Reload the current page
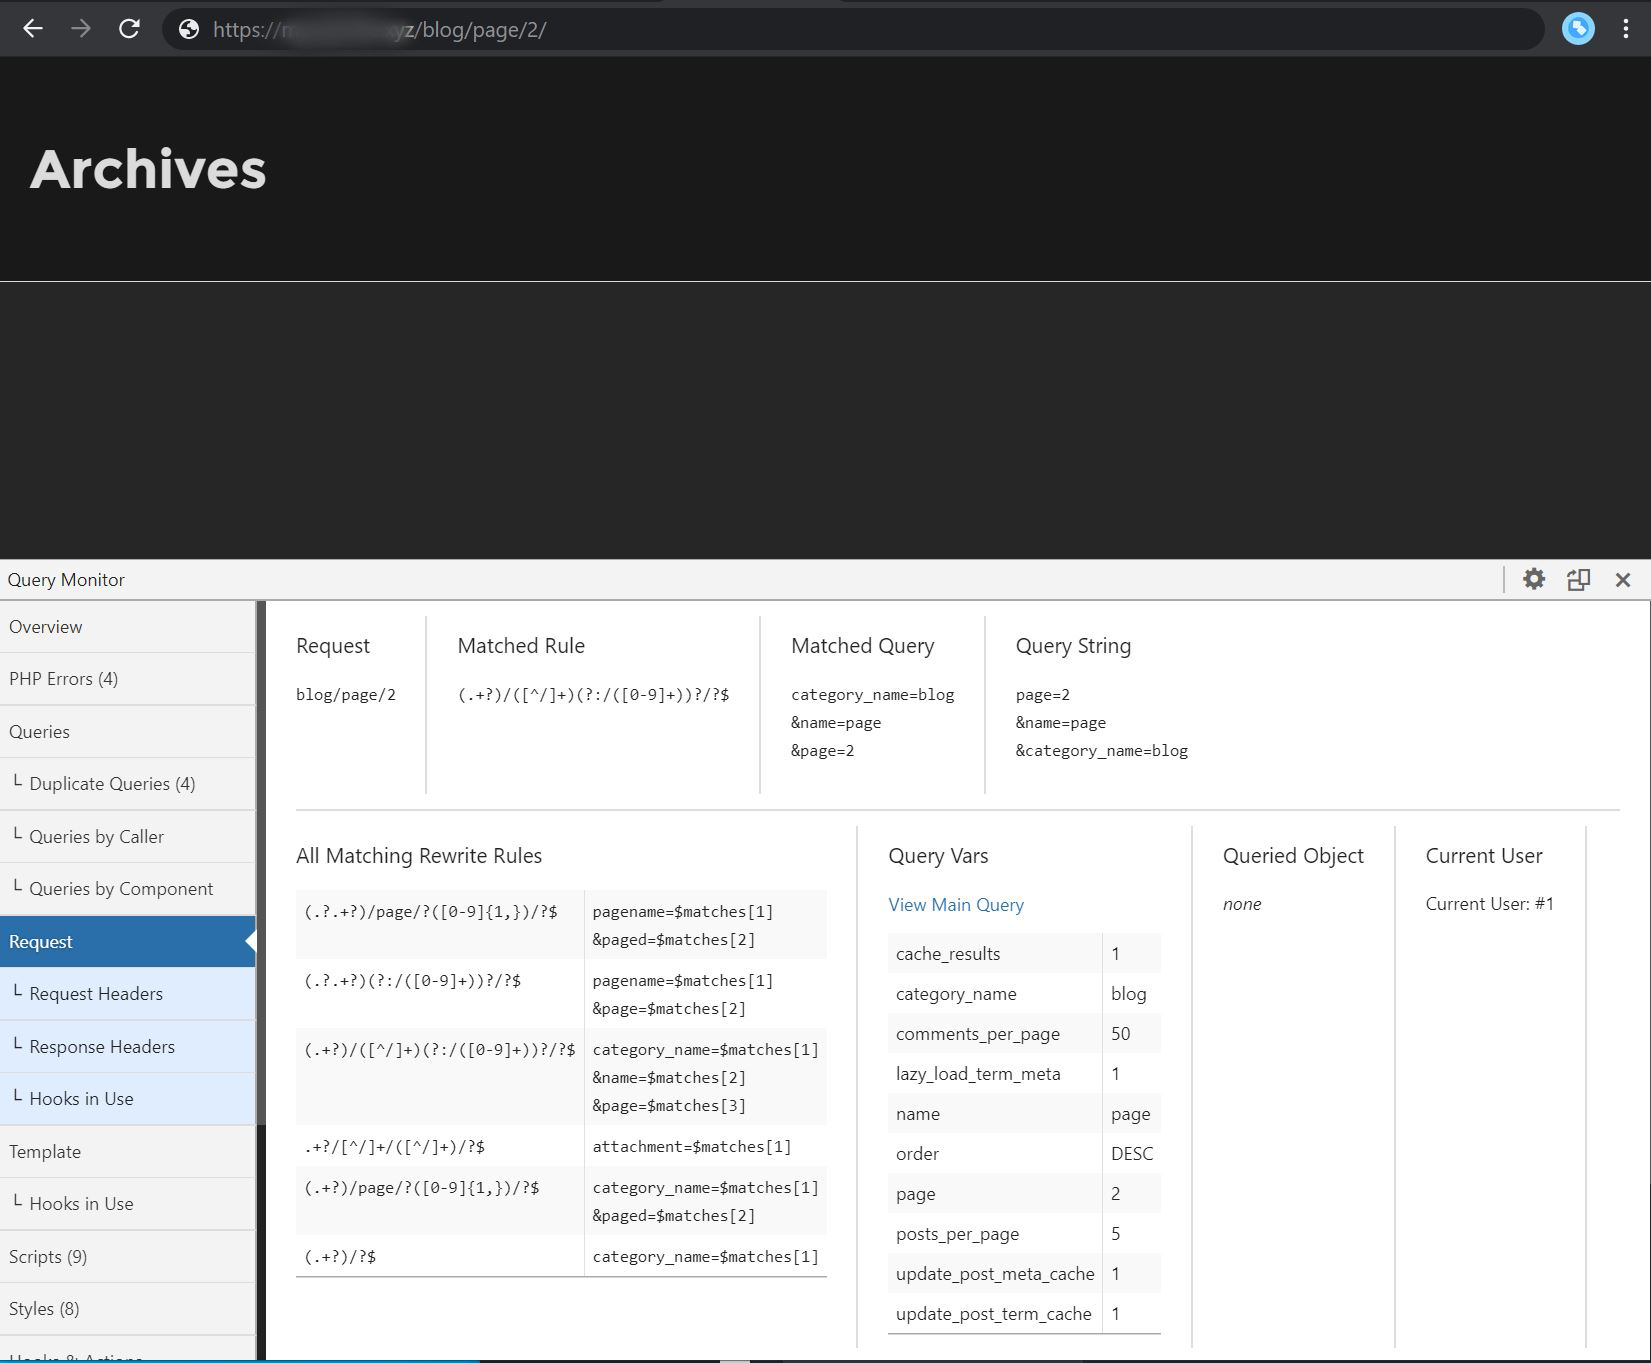 (129, 29)
